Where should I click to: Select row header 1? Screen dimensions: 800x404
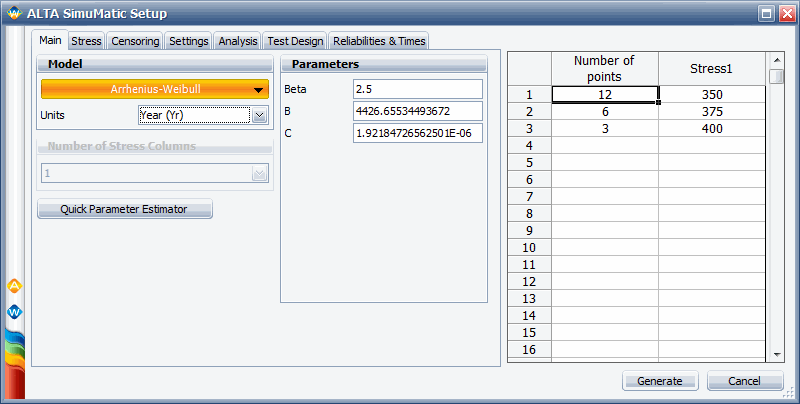coord(530,94)
